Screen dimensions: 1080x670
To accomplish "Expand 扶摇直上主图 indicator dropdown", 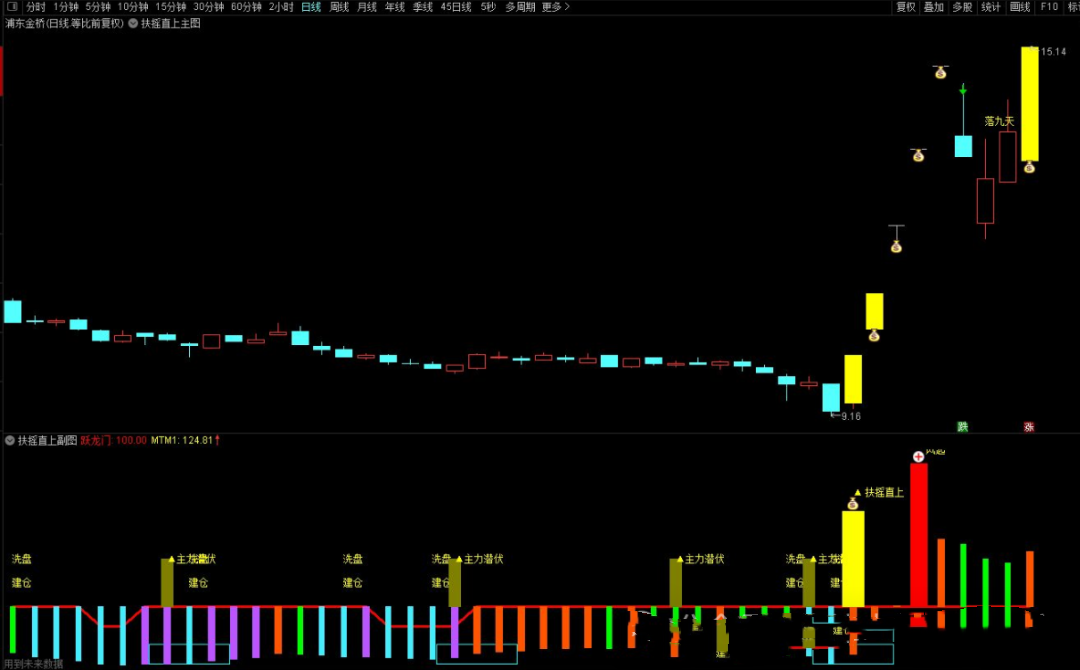I will (x=134, y=23).
